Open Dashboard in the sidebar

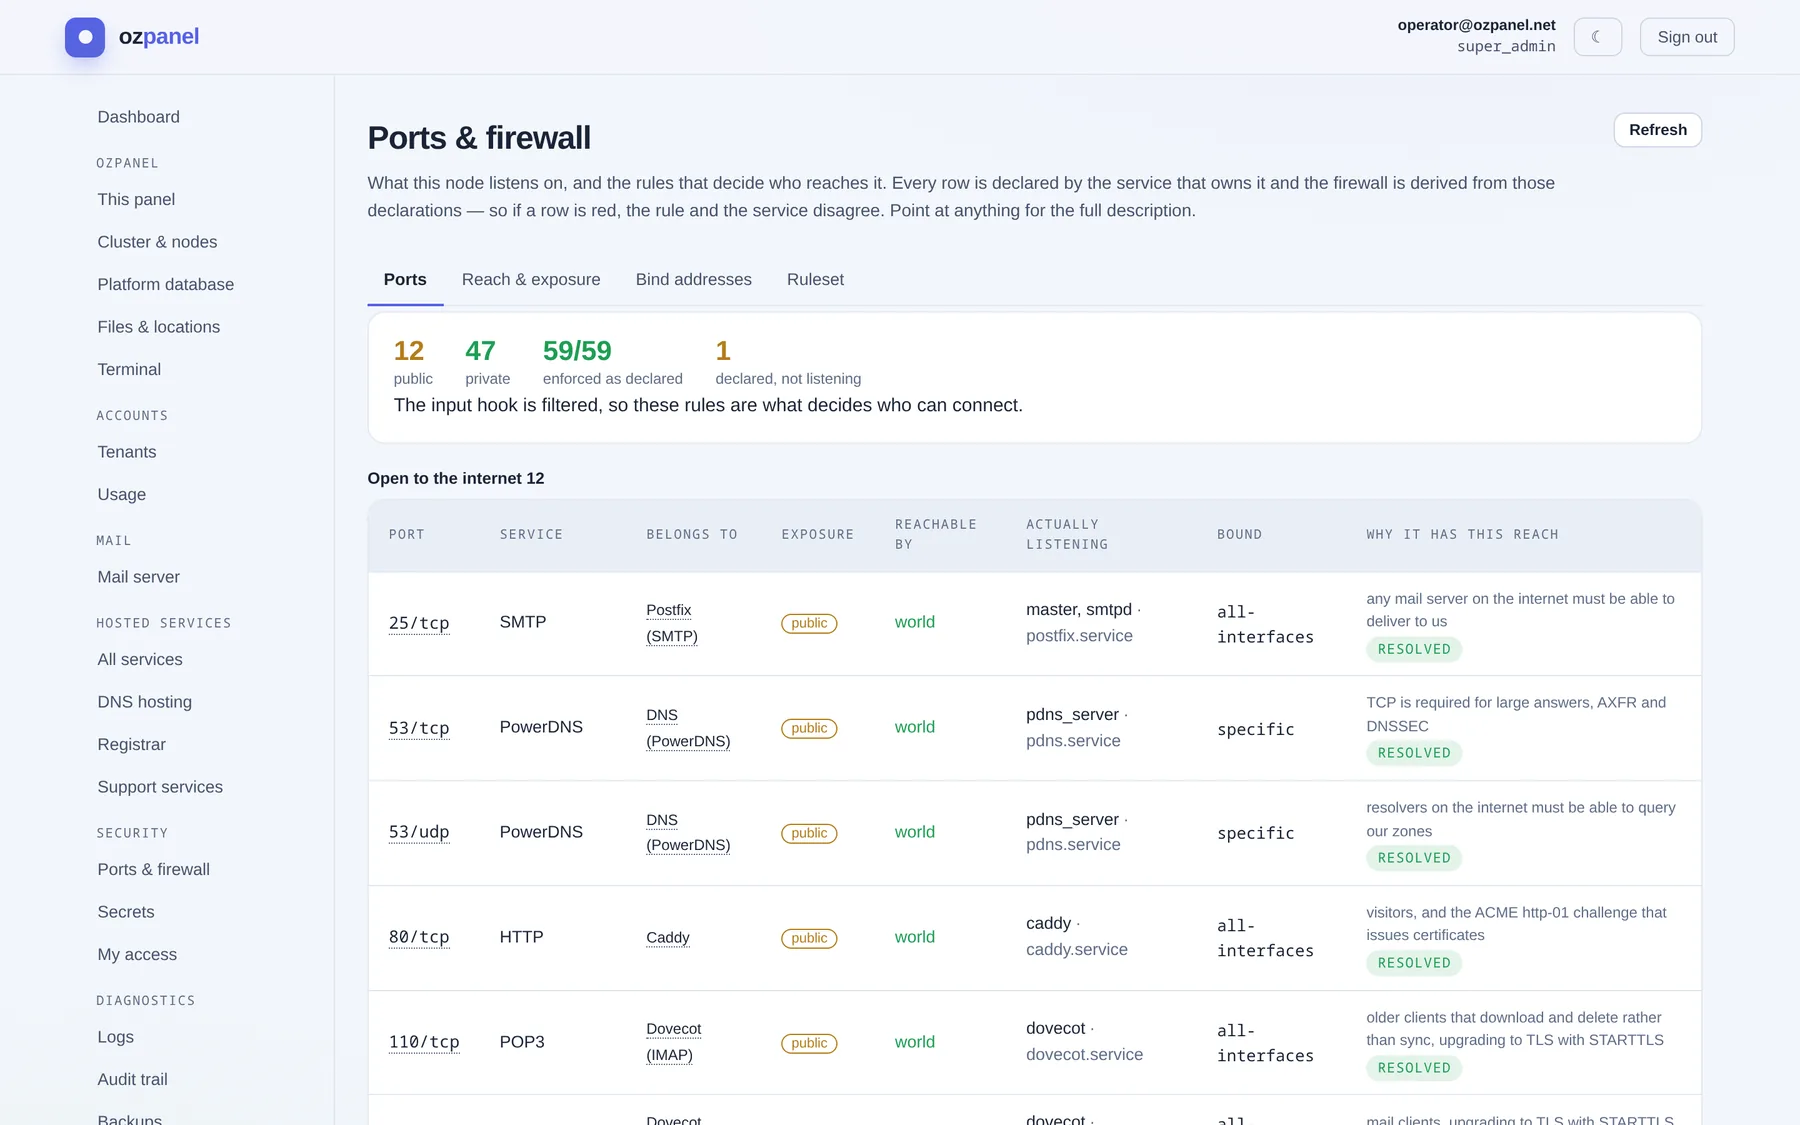[x=139, y=117]
